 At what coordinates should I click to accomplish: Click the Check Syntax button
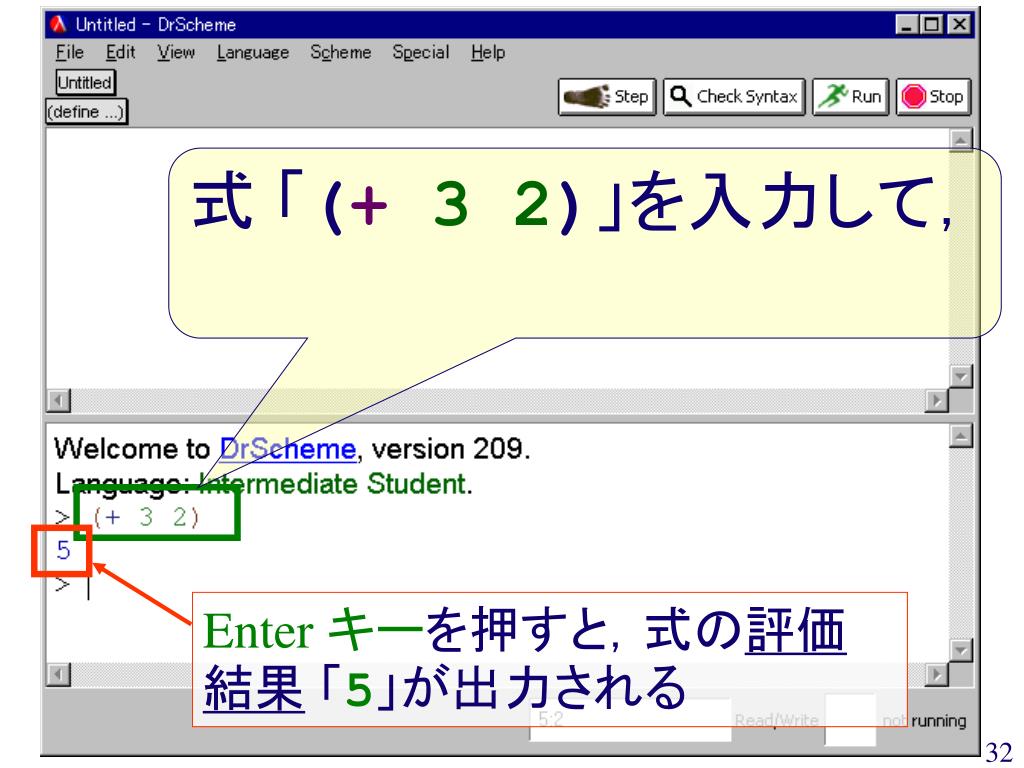click(734, 97)
